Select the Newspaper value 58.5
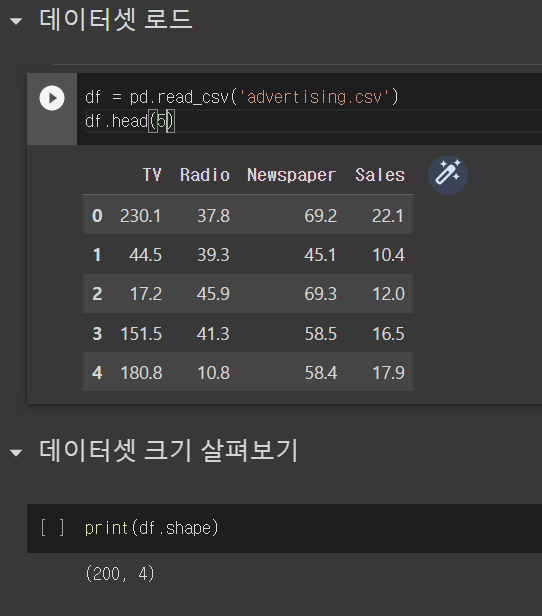The image size is (542, 616). click(321, 334)
